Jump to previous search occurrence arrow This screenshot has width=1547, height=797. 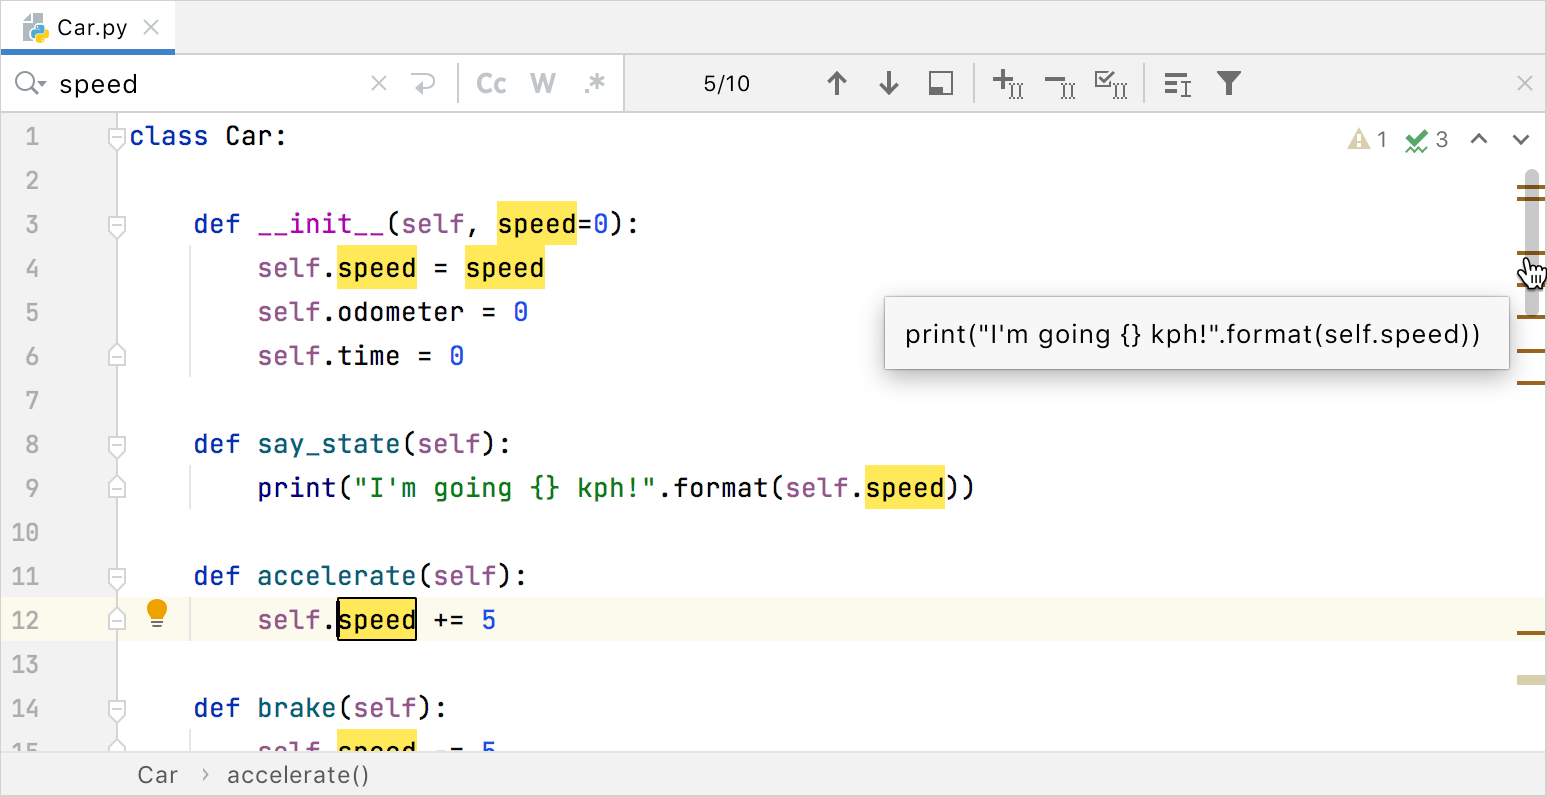(837, 84)
